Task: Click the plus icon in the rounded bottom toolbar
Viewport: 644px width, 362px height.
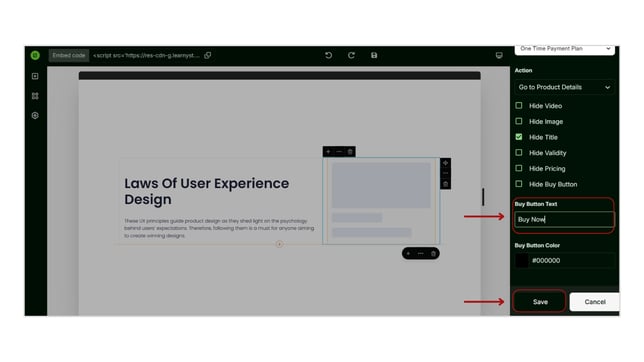Action: coord(408,254)
